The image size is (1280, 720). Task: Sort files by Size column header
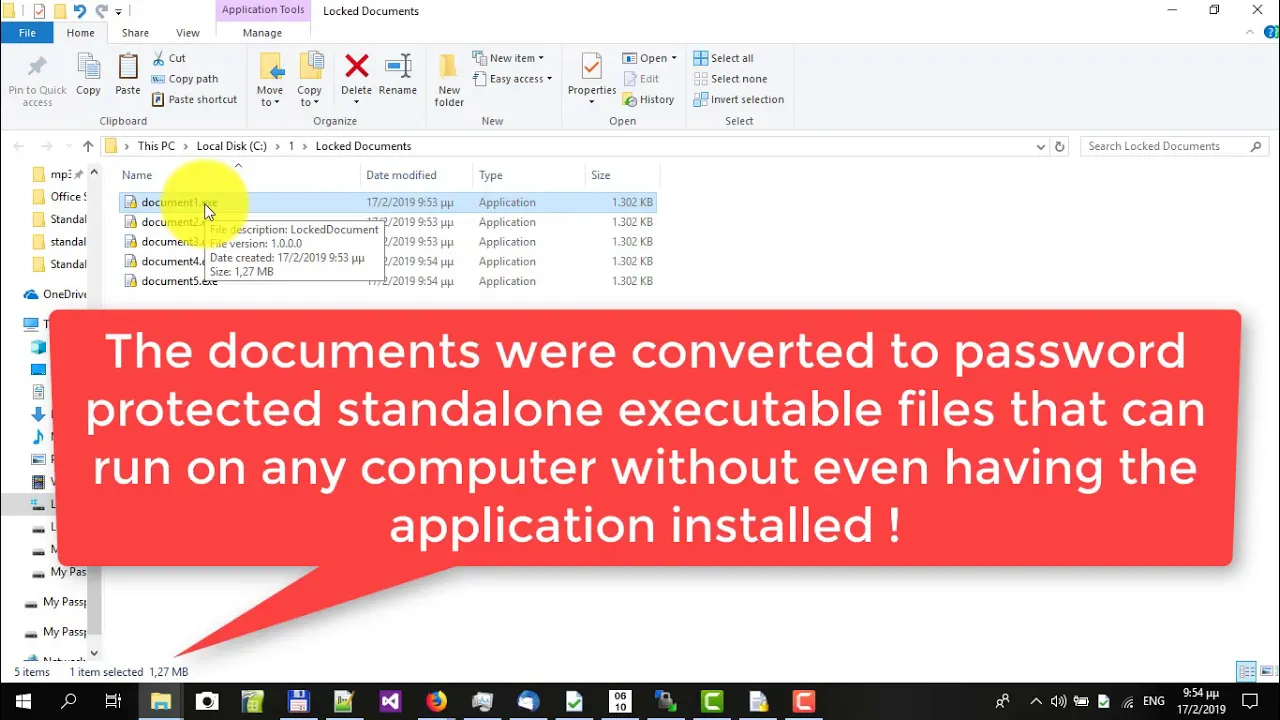tap(622, 175)
